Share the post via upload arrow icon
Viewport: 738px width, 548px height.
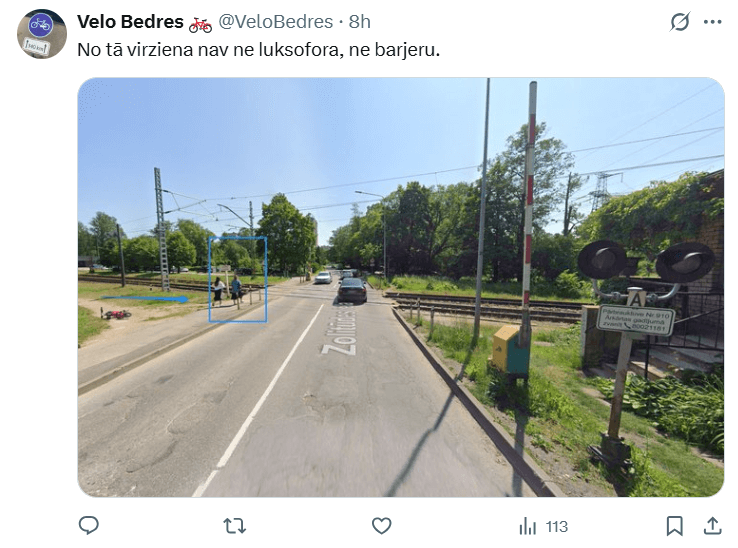click(x=713, y=526)
